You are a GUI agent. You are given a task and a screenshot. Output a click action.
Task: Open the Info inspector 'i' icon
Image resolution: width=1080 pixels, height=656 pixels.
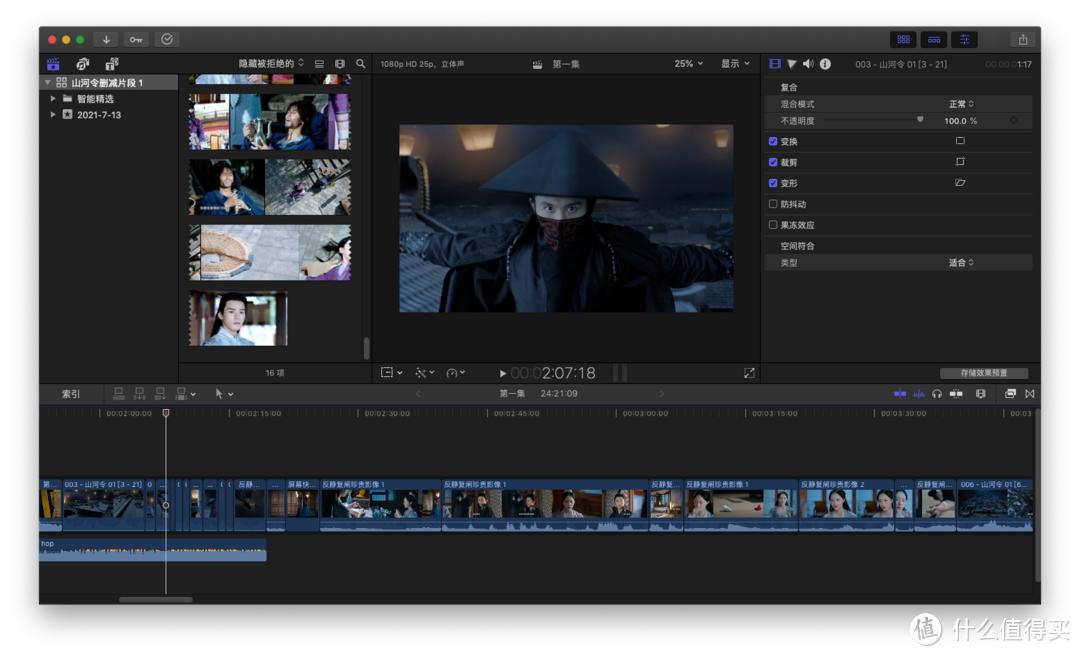(x=824, y=63)
